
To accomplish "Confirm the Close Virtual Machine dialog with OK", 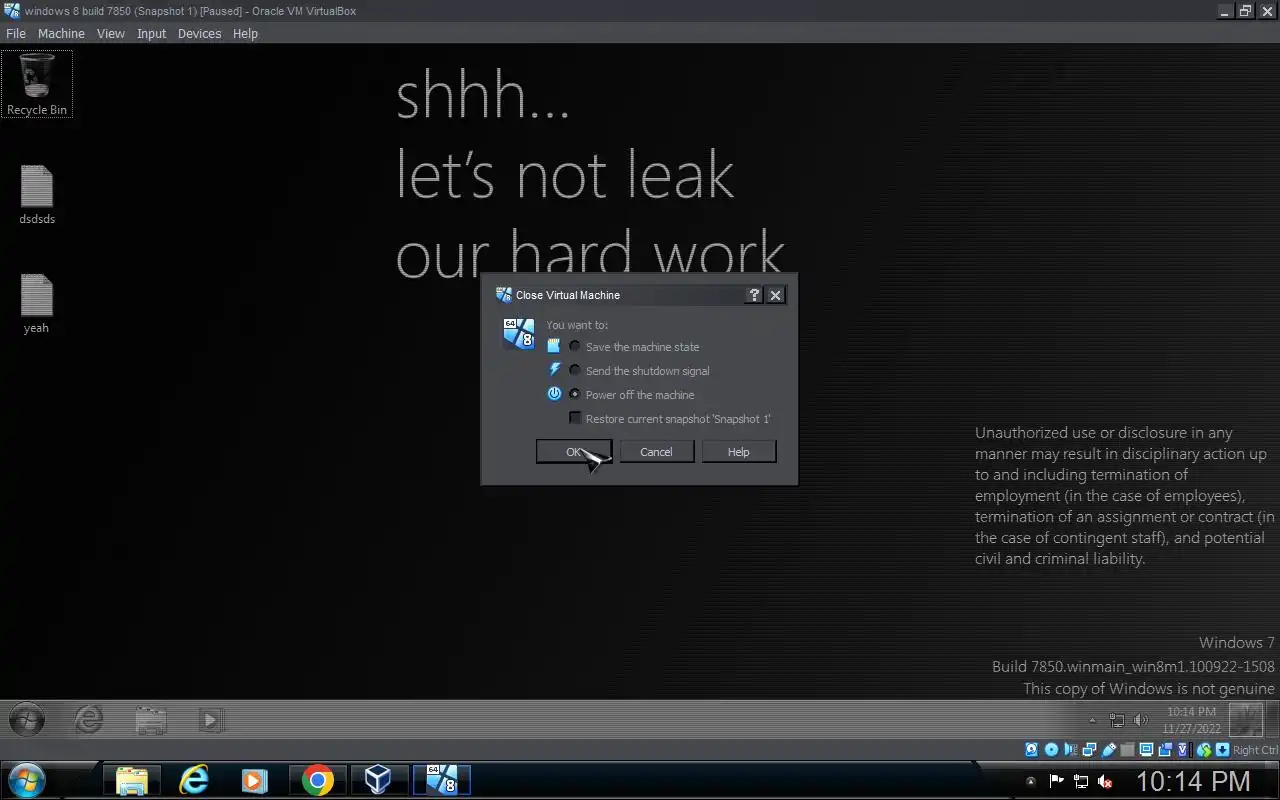I will pos(574,452).
